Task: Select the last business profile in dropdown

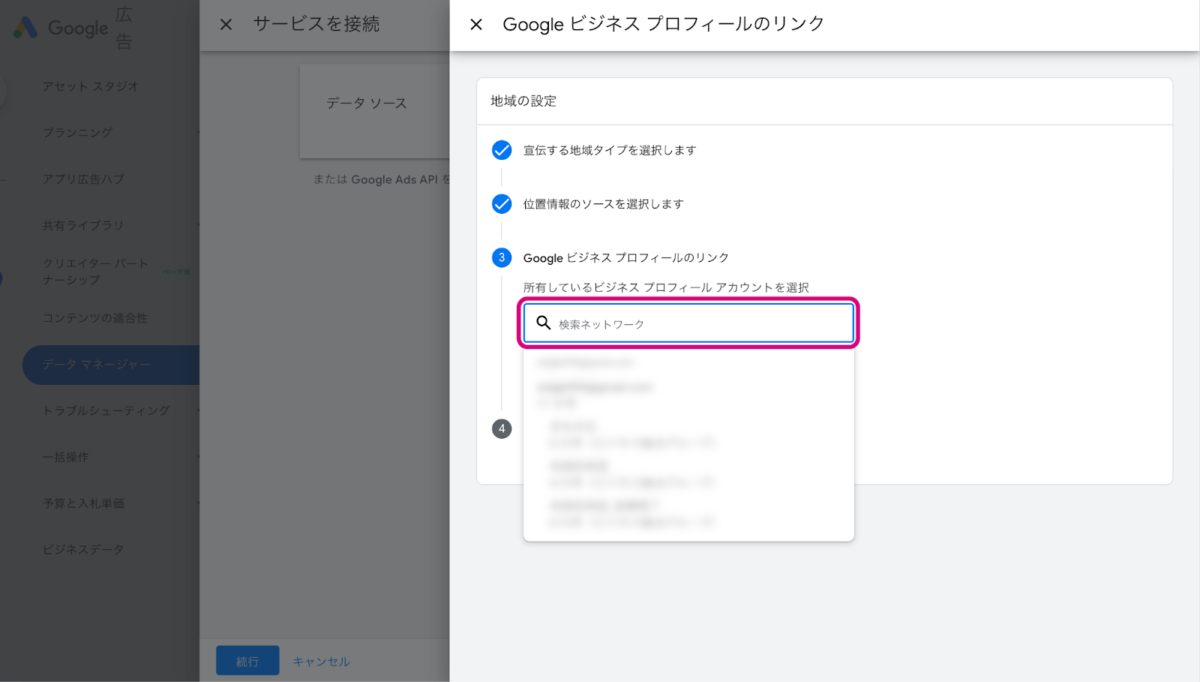Action: [632, 513]
